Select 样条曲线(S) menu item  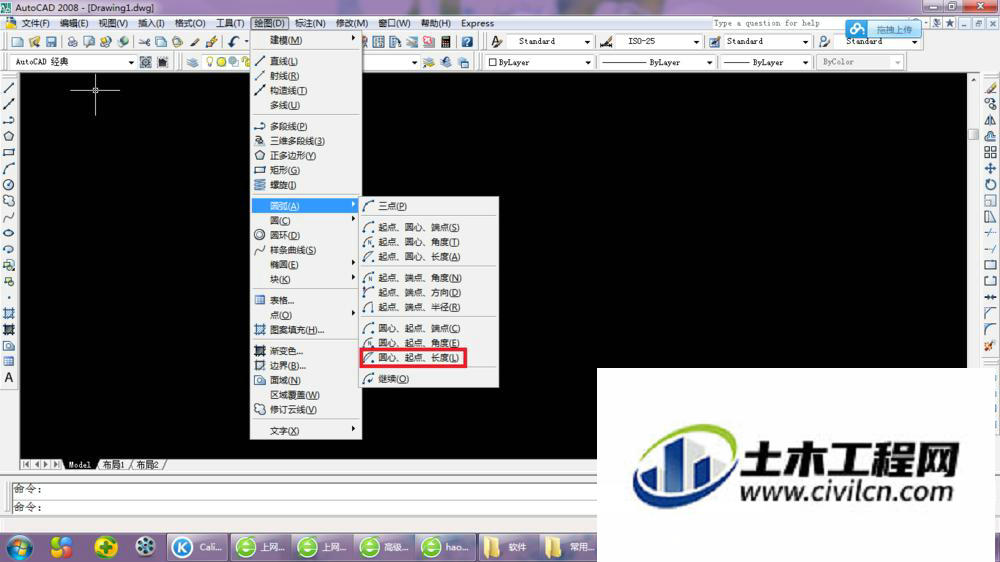point(306,250)
